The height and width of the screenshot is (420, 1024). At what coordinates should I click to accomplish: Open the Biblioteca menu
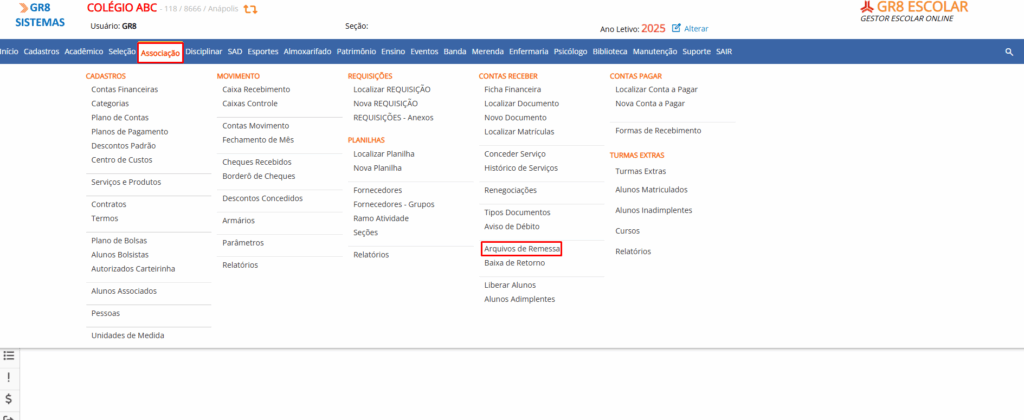click(x=610, y=51)
